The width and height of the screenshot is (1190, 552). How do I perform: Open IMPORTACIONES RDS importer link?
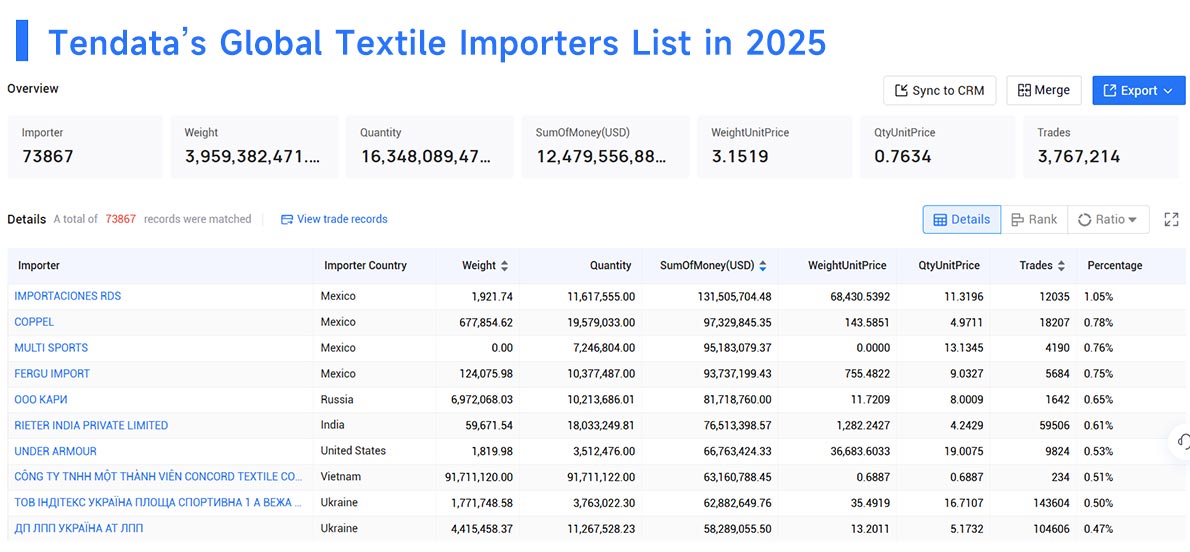pyautogui.click(x=68, y=296)
